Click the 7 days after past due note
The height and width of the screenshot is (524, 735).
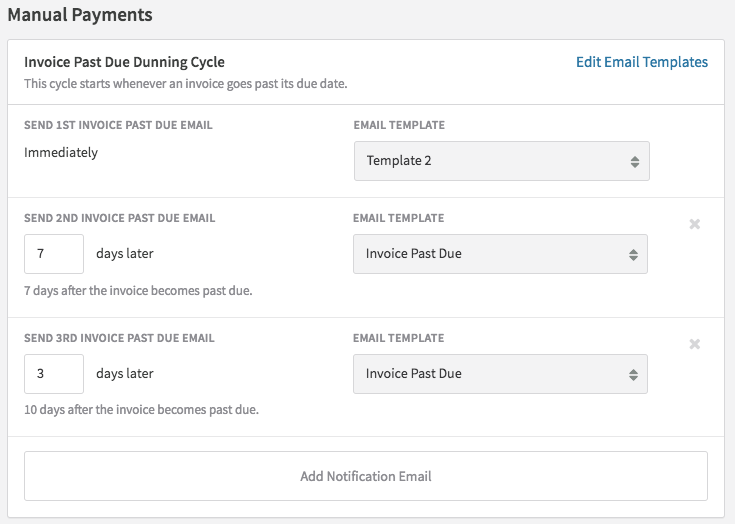tap(138, 291)
